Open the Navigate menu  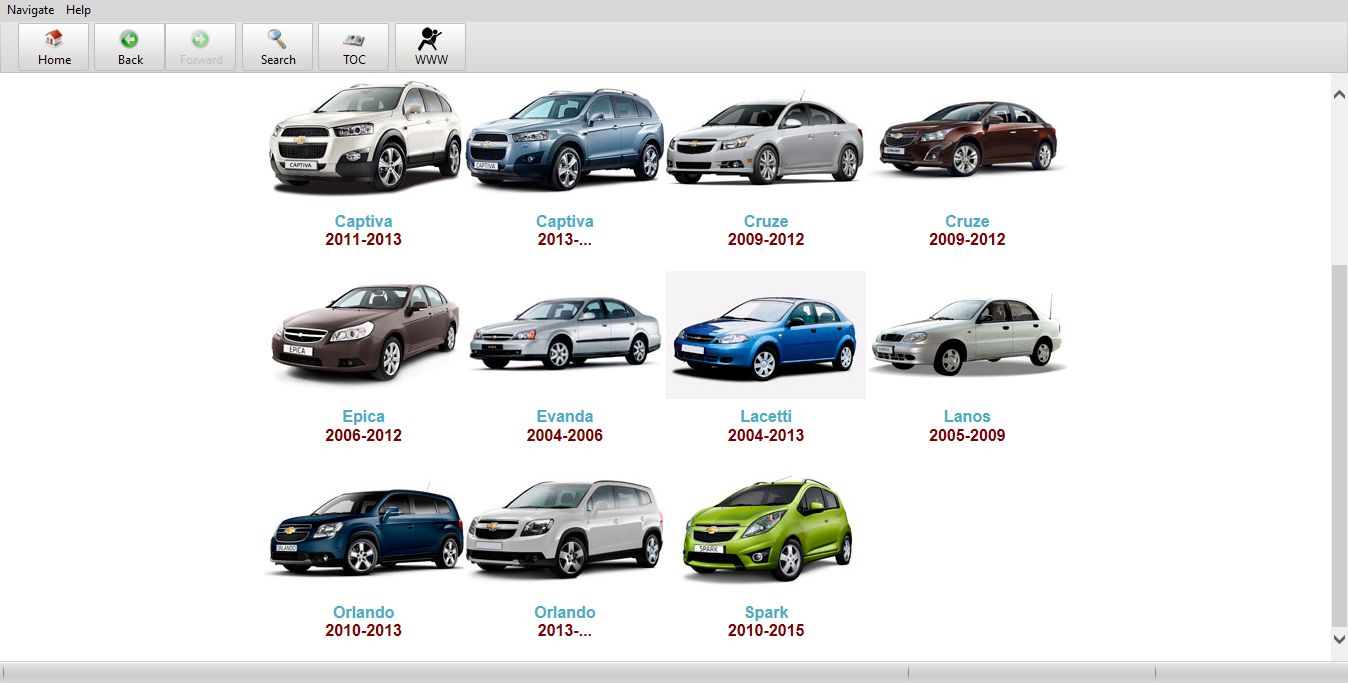(31, 10)
